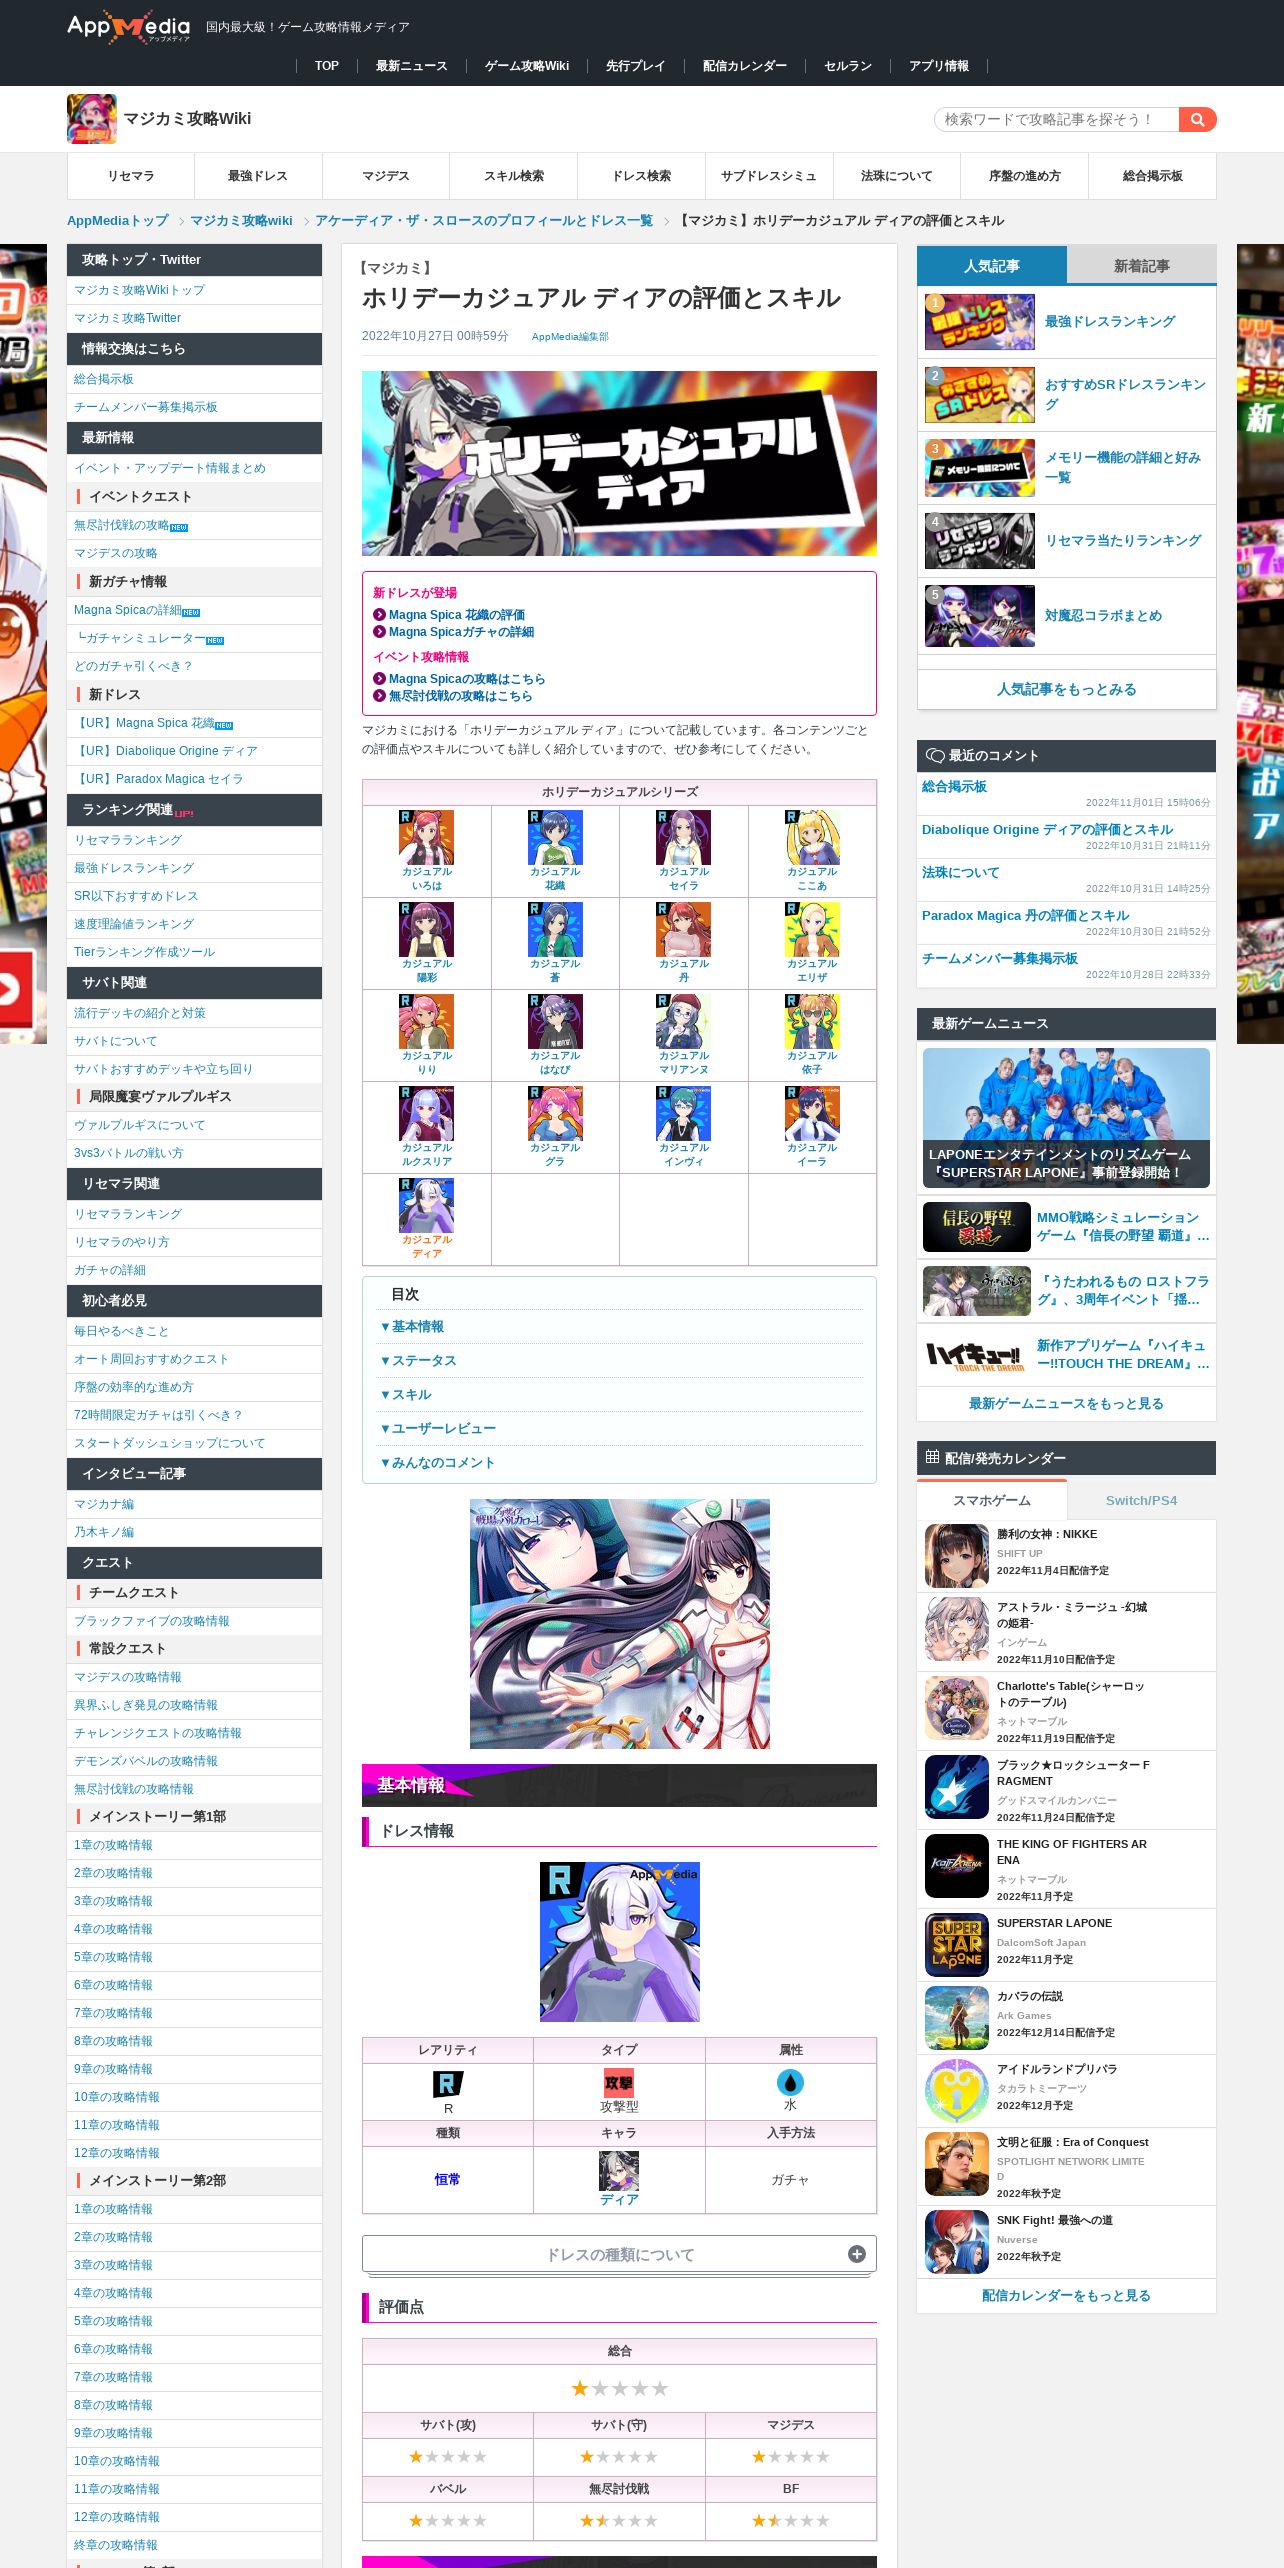Switch to the 人気記事 tab
The height and width of the screenshot is (2568, 1284).
tap(992, 265)
